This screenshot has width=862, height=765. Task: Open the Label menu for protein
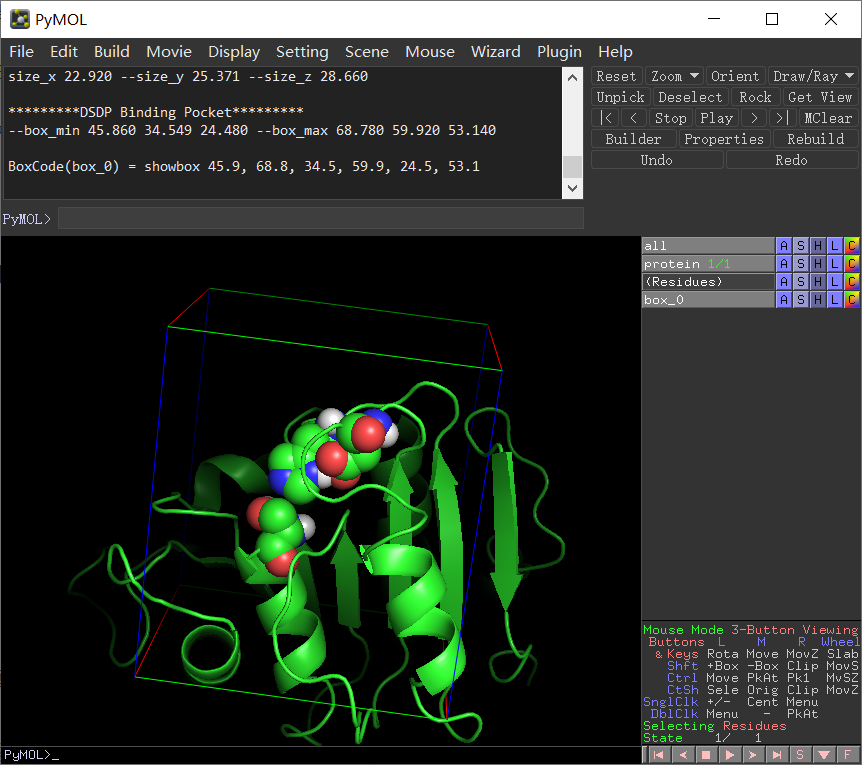point(834,263)
